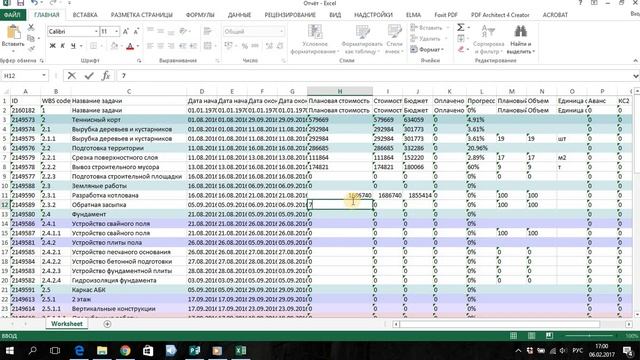
Task: Click the Save icon in the quick access toolbar
Action: click(20, 3)
